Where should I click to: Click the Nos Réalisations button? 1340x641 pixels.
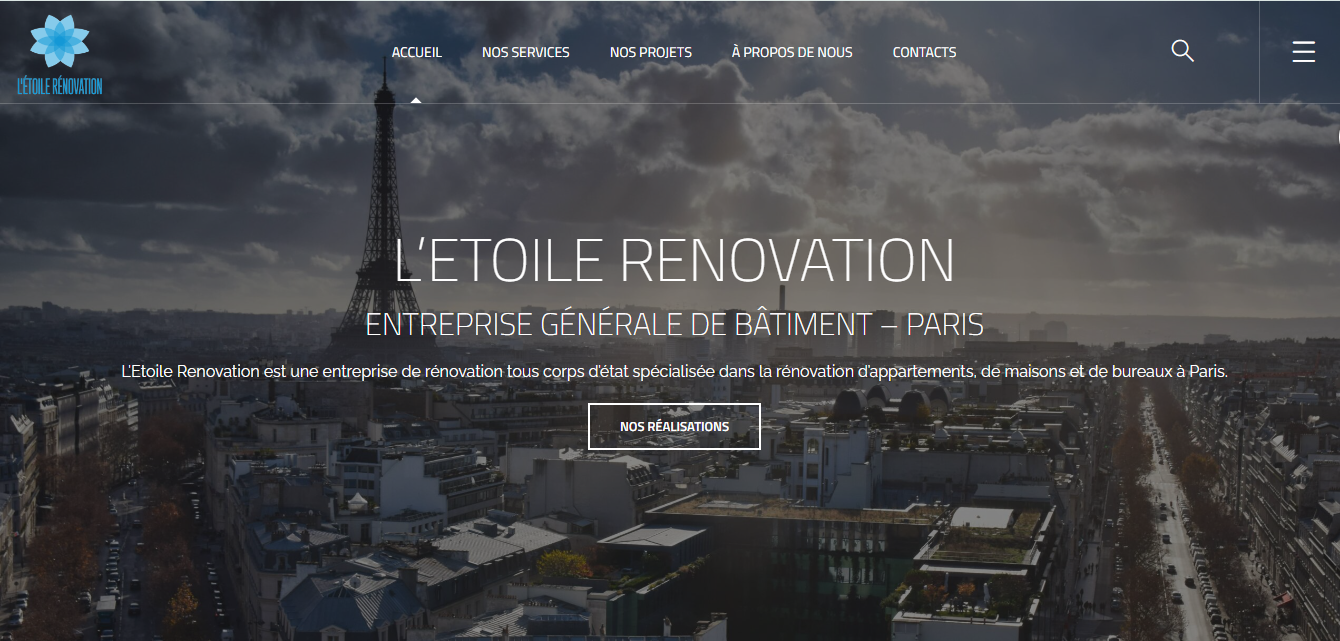click(x=674, y=426)
